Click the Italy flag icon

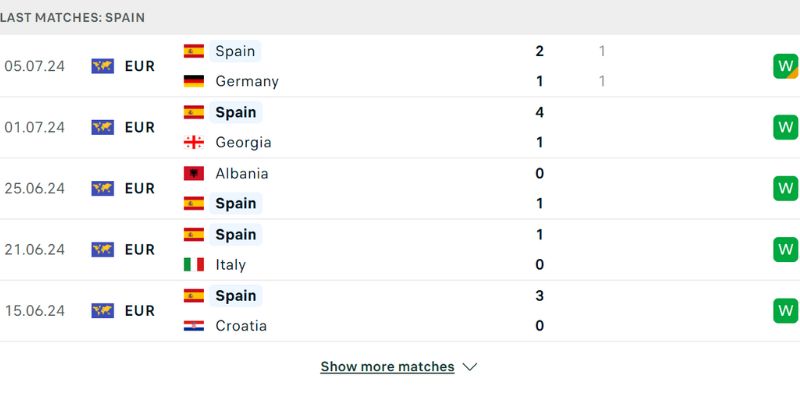194,265
